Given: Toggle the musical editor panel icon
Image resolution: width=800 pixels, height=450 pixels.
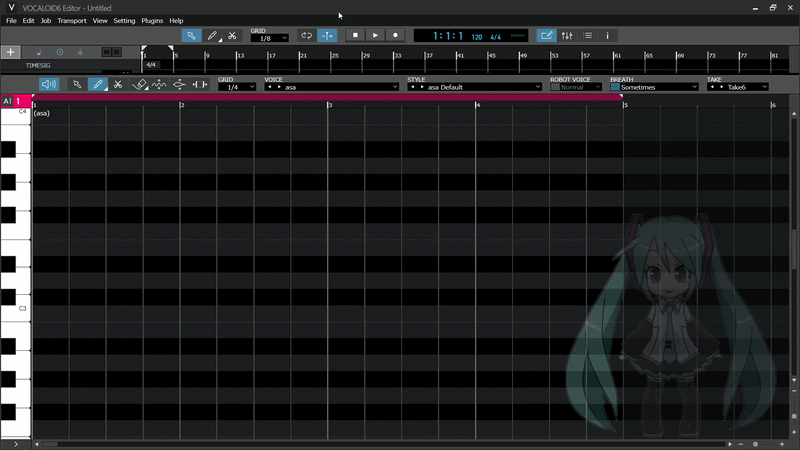Looking at the screenshot, I should pos(546,36).
